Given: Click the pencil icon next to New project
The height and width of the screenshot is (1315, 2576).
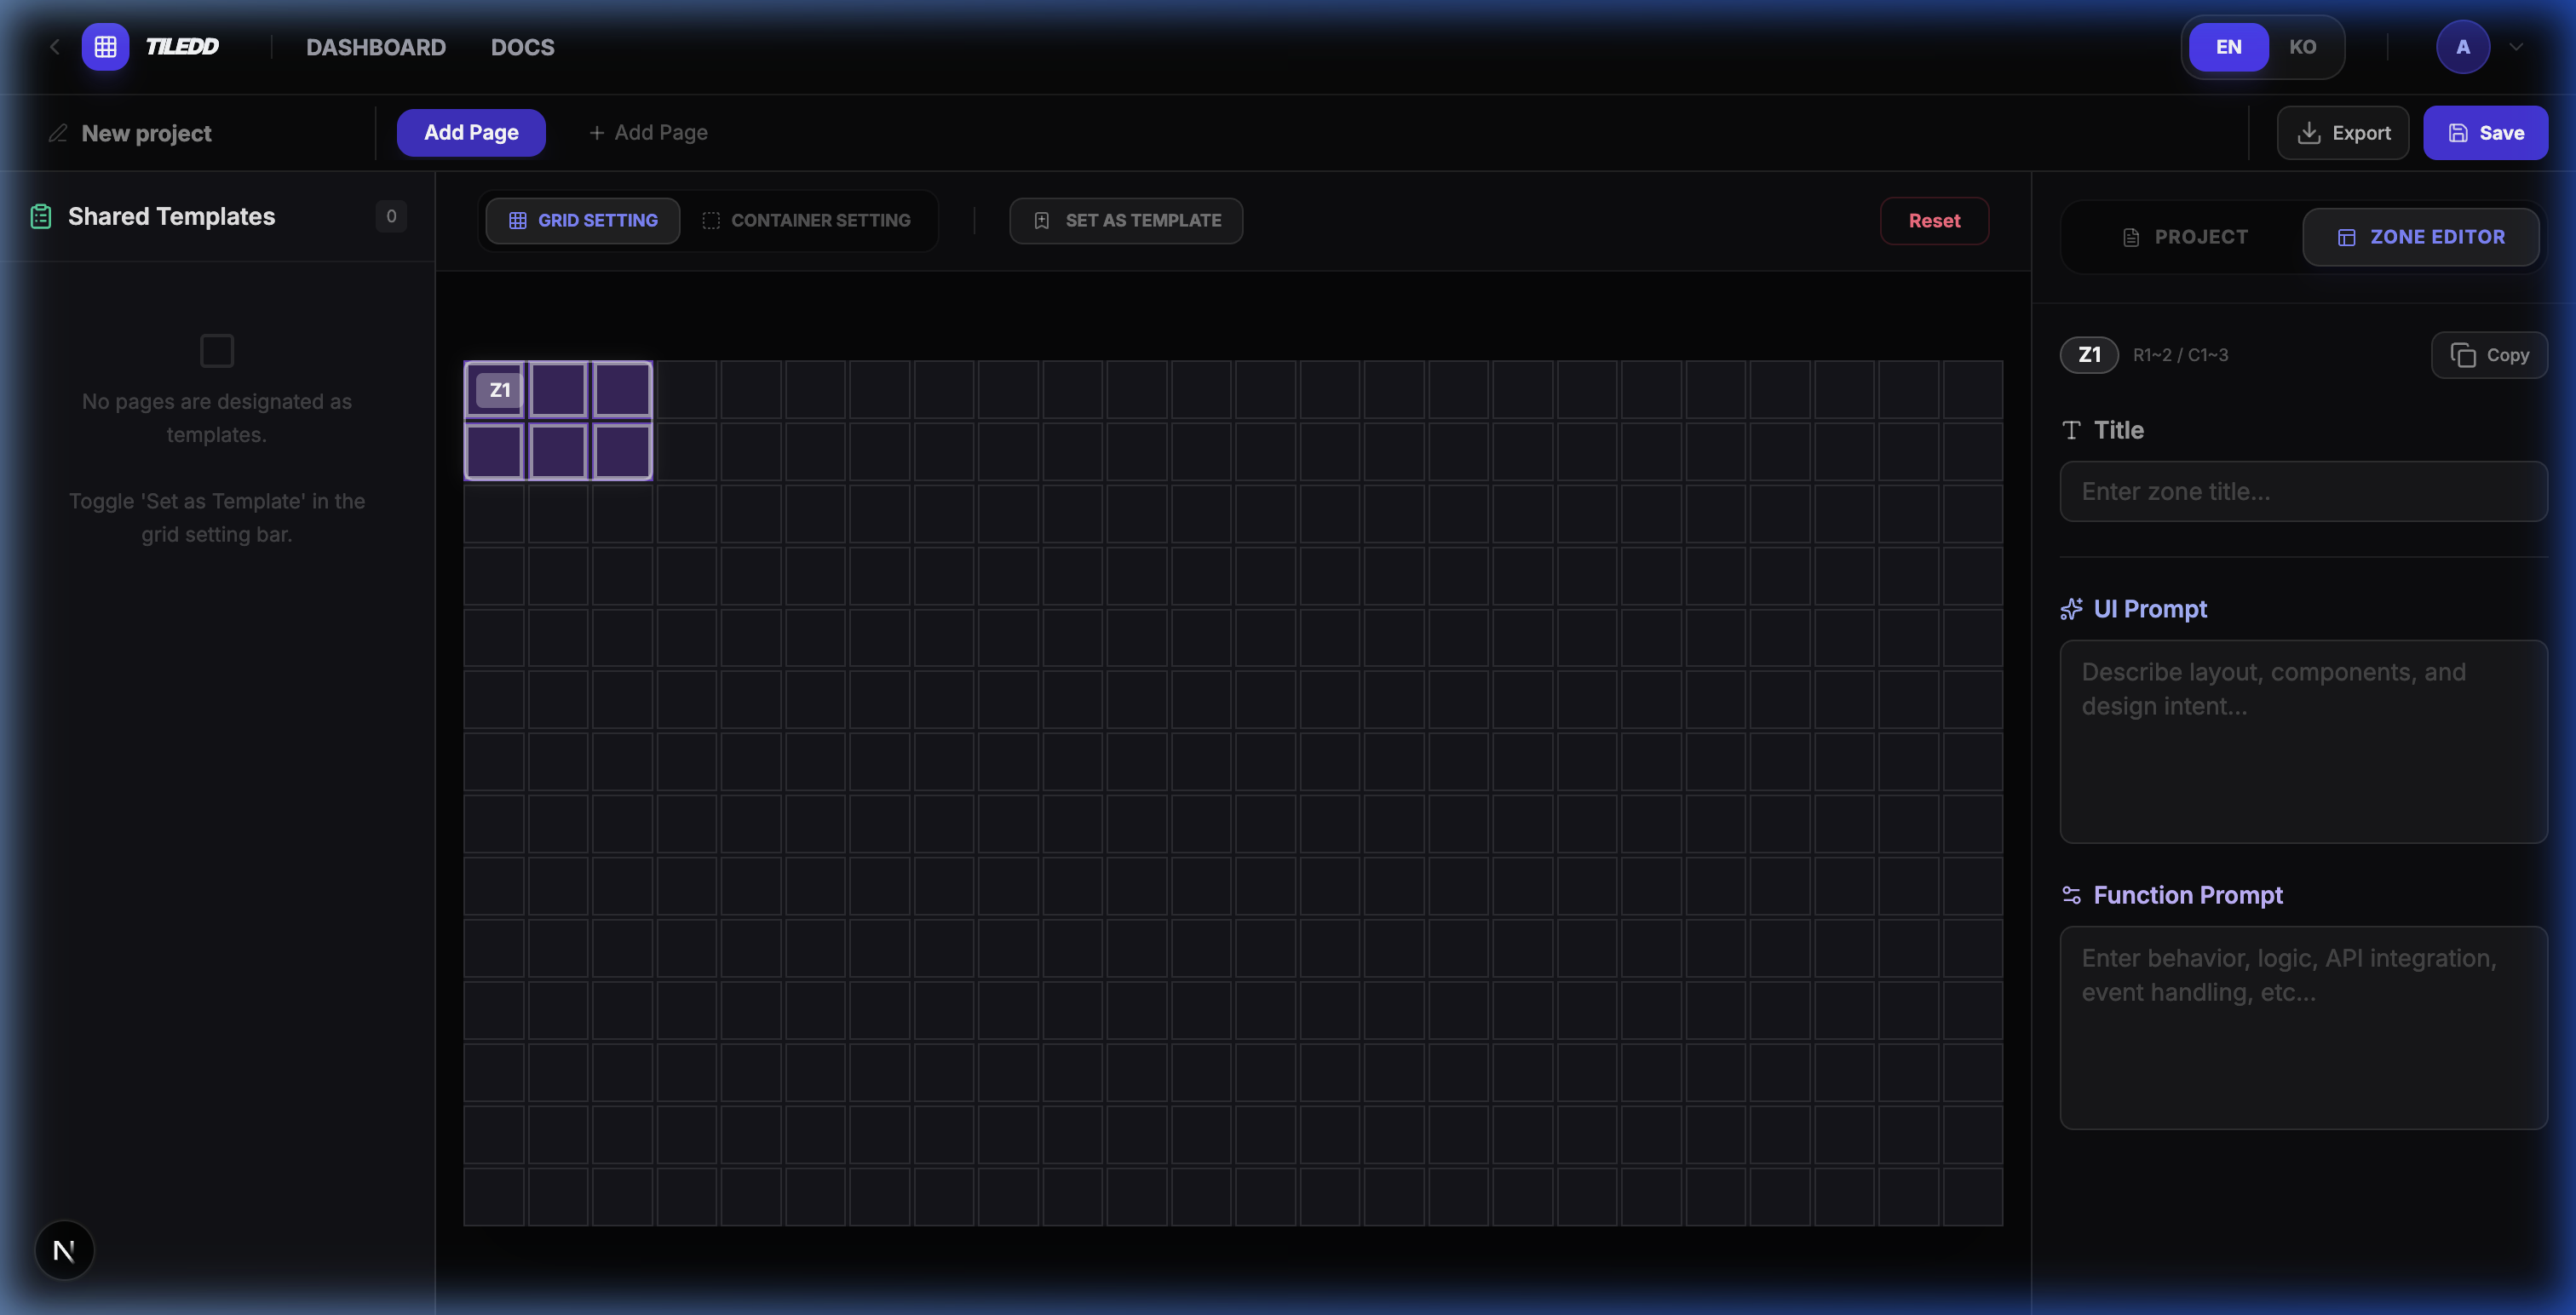Looking at the screenshot, I should pyautogui.click(x=58, y=132).
